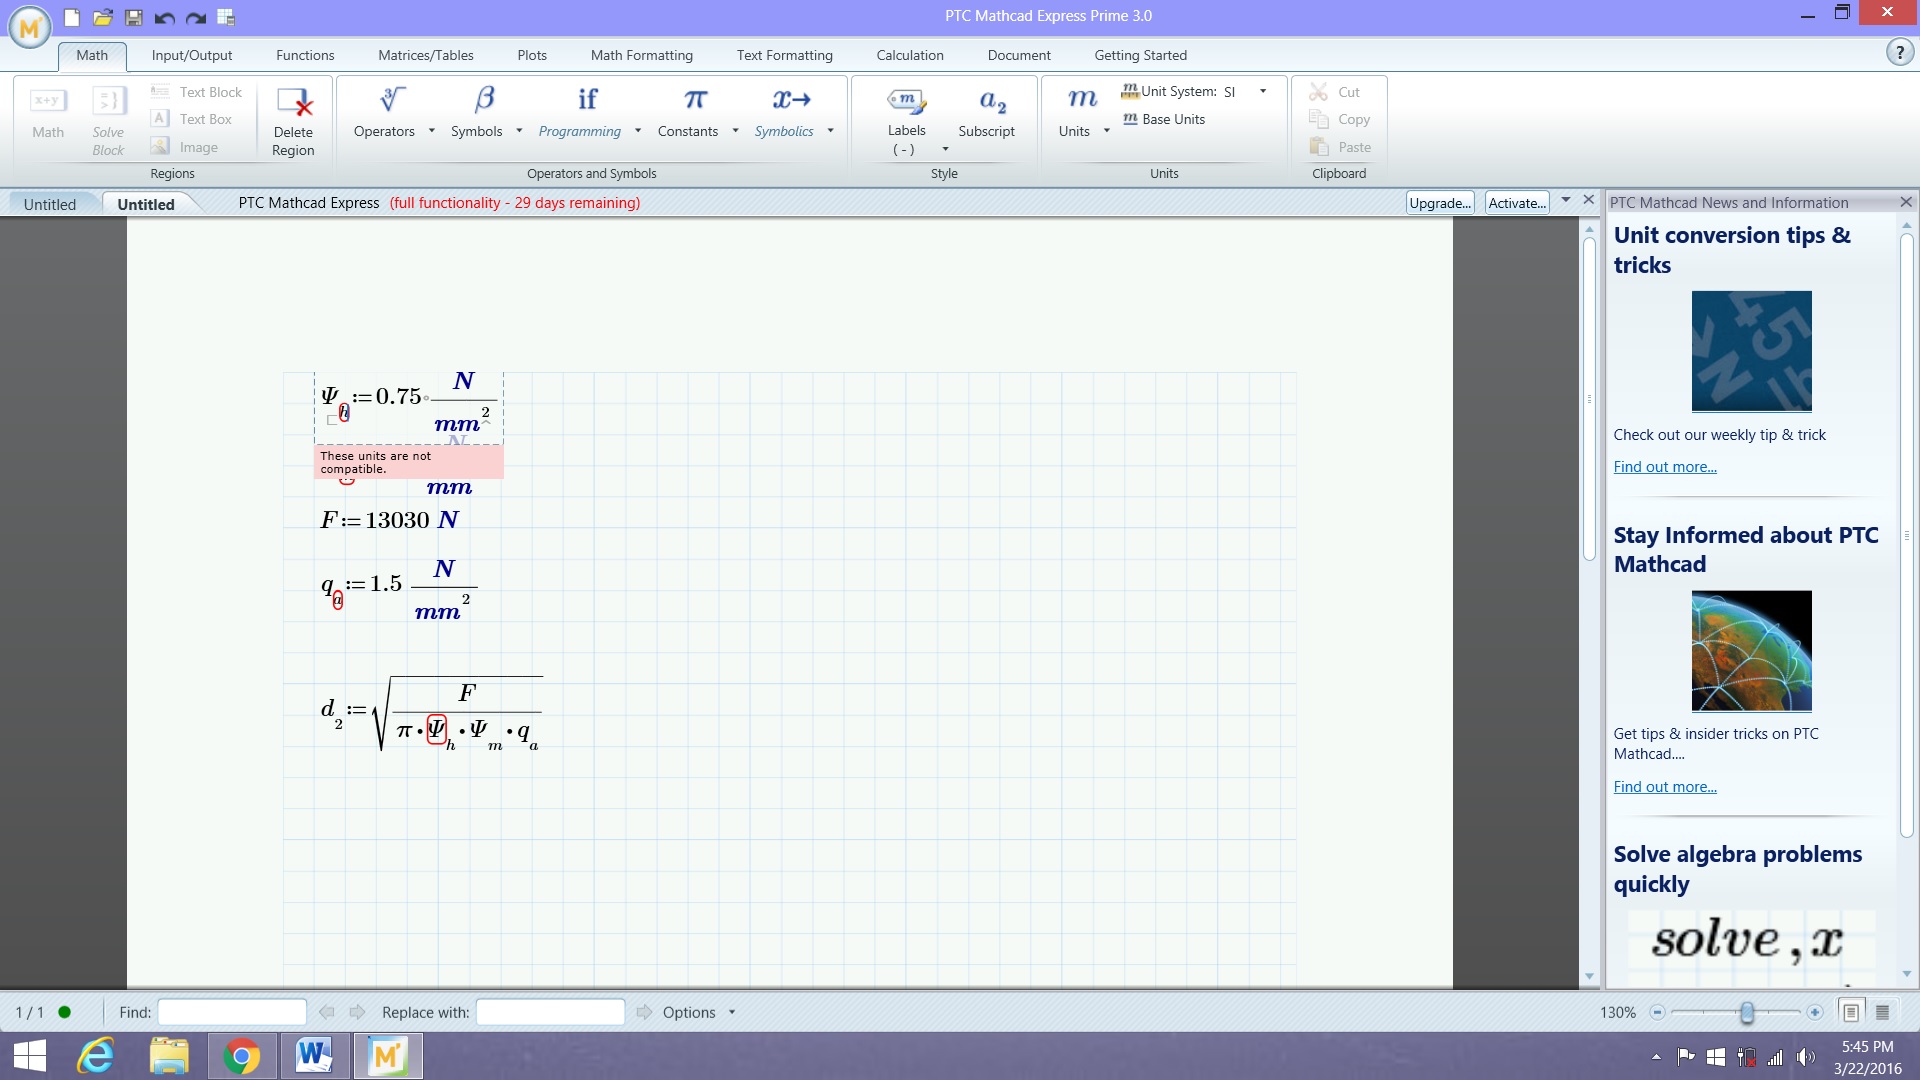The width and height of the screenshot is (1920, 1080).
Task: Undo the last action
Action: [165, 17]
